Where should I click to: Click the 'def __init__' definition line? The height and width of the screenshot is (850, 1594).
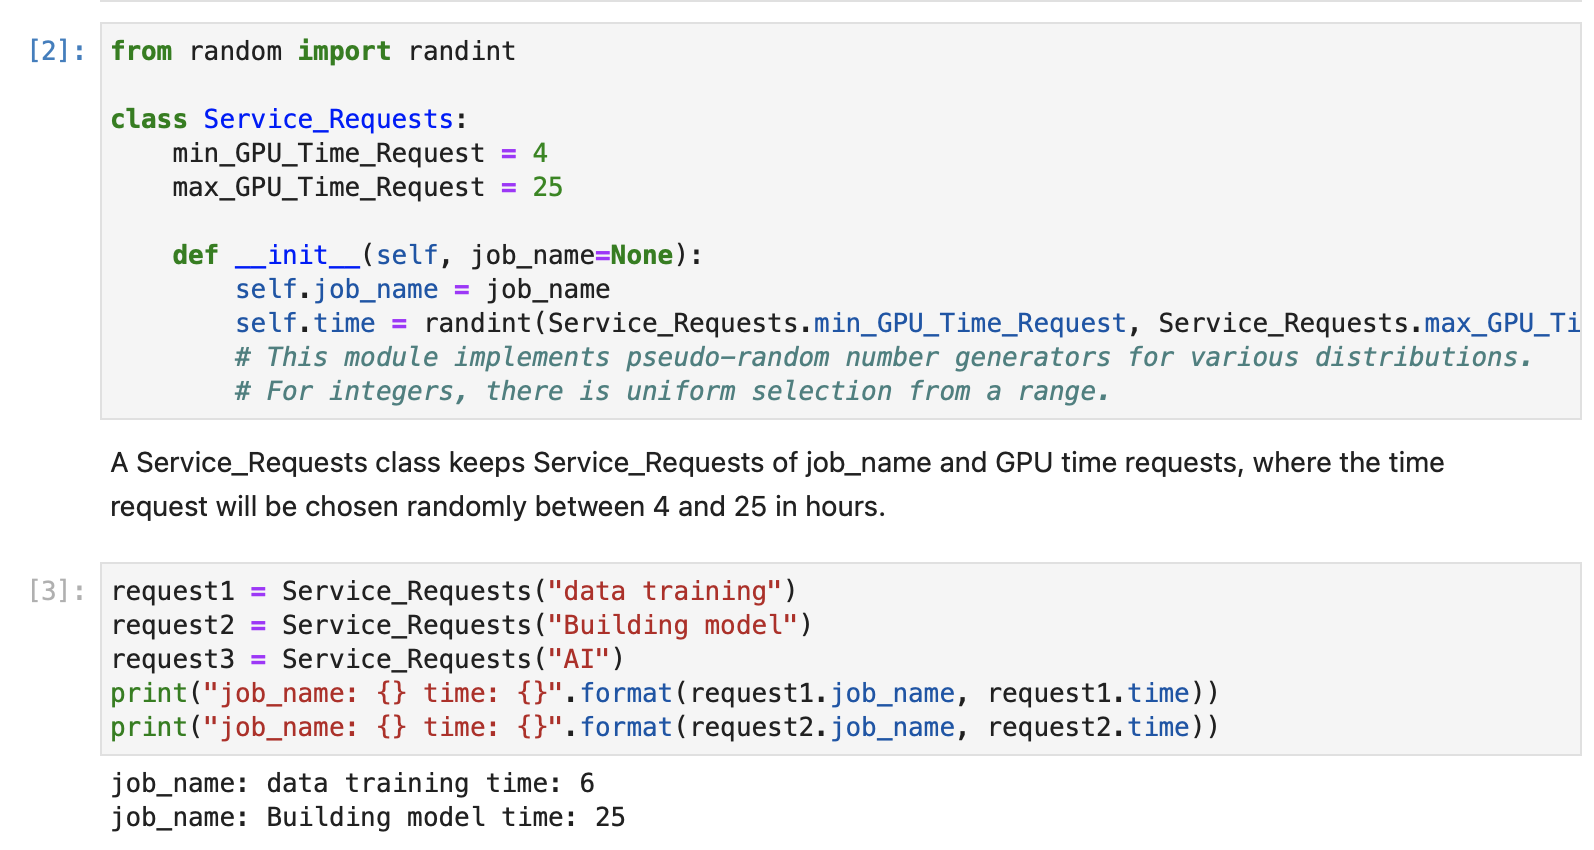click(x=437, y=255)
